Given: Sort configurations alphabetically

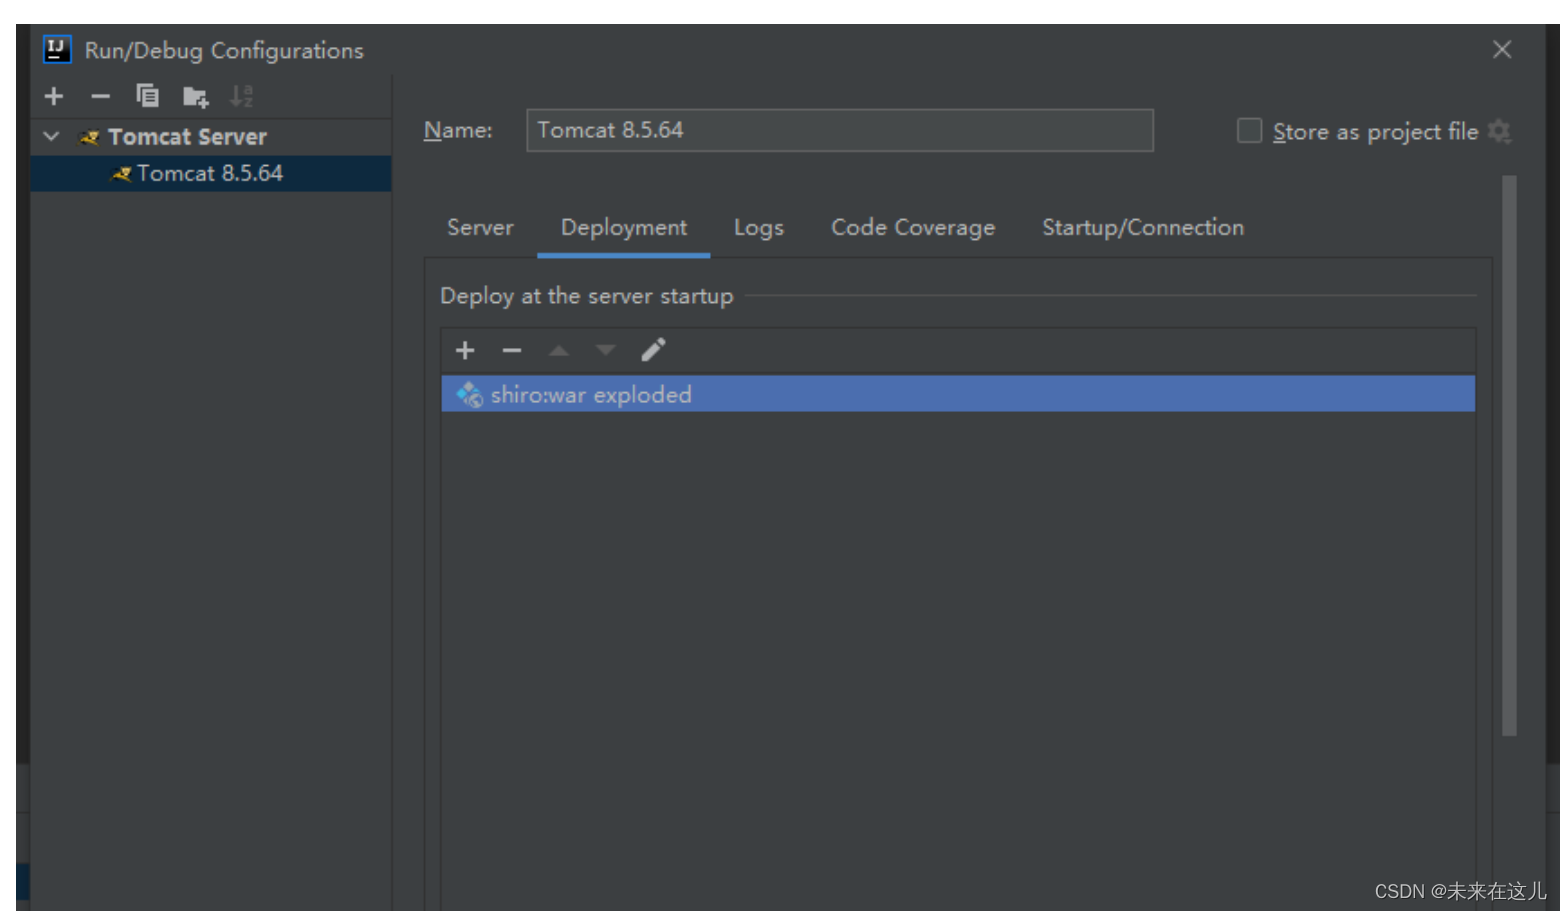Looking at the screenshot, I should (241, 96).
